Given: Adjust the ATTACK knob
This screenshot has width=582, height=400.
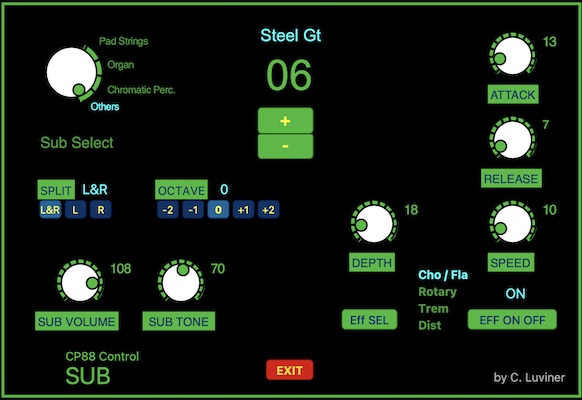Looking at the screenshot, I should click(x=513, y=56).
